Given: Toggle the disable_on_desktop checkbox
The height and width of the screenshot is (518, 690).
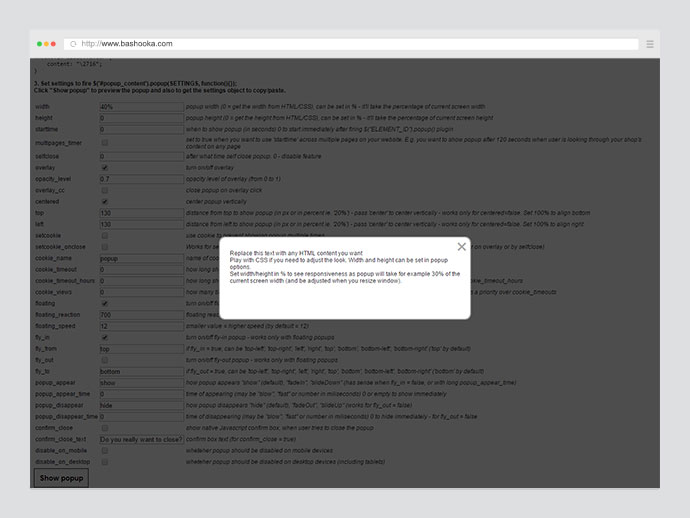Looking at the screenshot, I should (x=105, y=462).
